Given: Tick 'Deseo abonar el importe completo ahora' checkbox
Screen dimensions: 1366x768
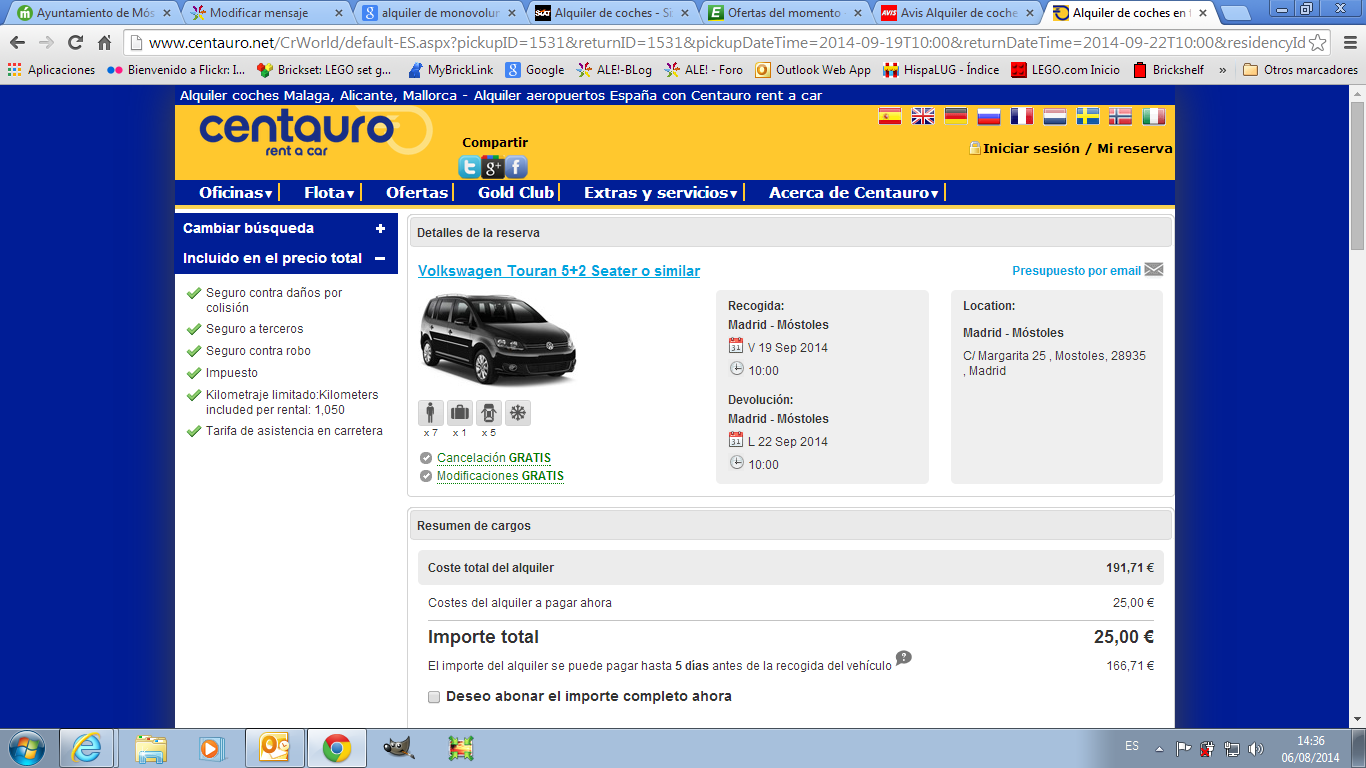Looking at the screenshot, I should (434, 697).
